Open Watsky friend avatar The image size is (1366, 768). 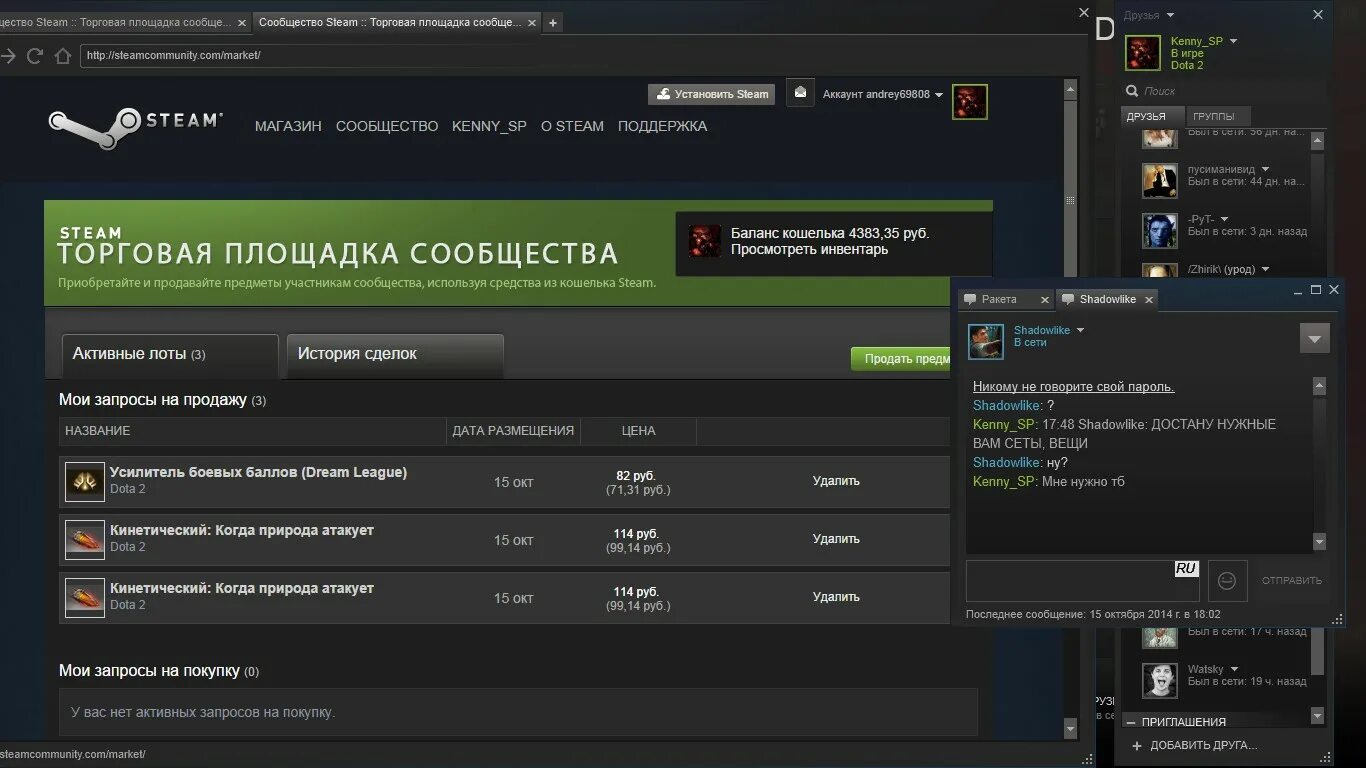1160,680
